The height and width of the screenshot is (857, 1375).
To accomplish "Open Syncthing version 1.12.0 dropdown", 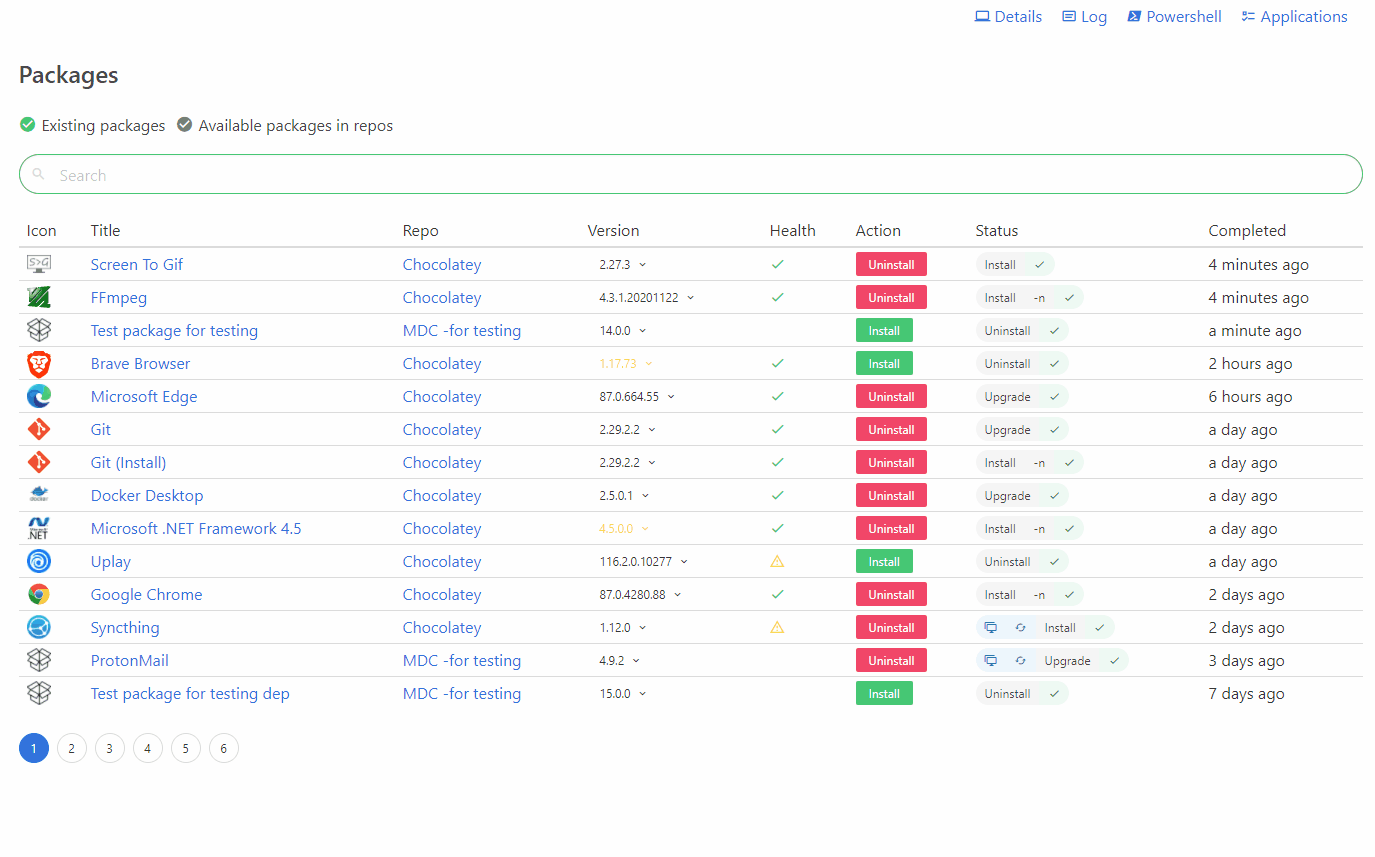I will tap(623, 627).
